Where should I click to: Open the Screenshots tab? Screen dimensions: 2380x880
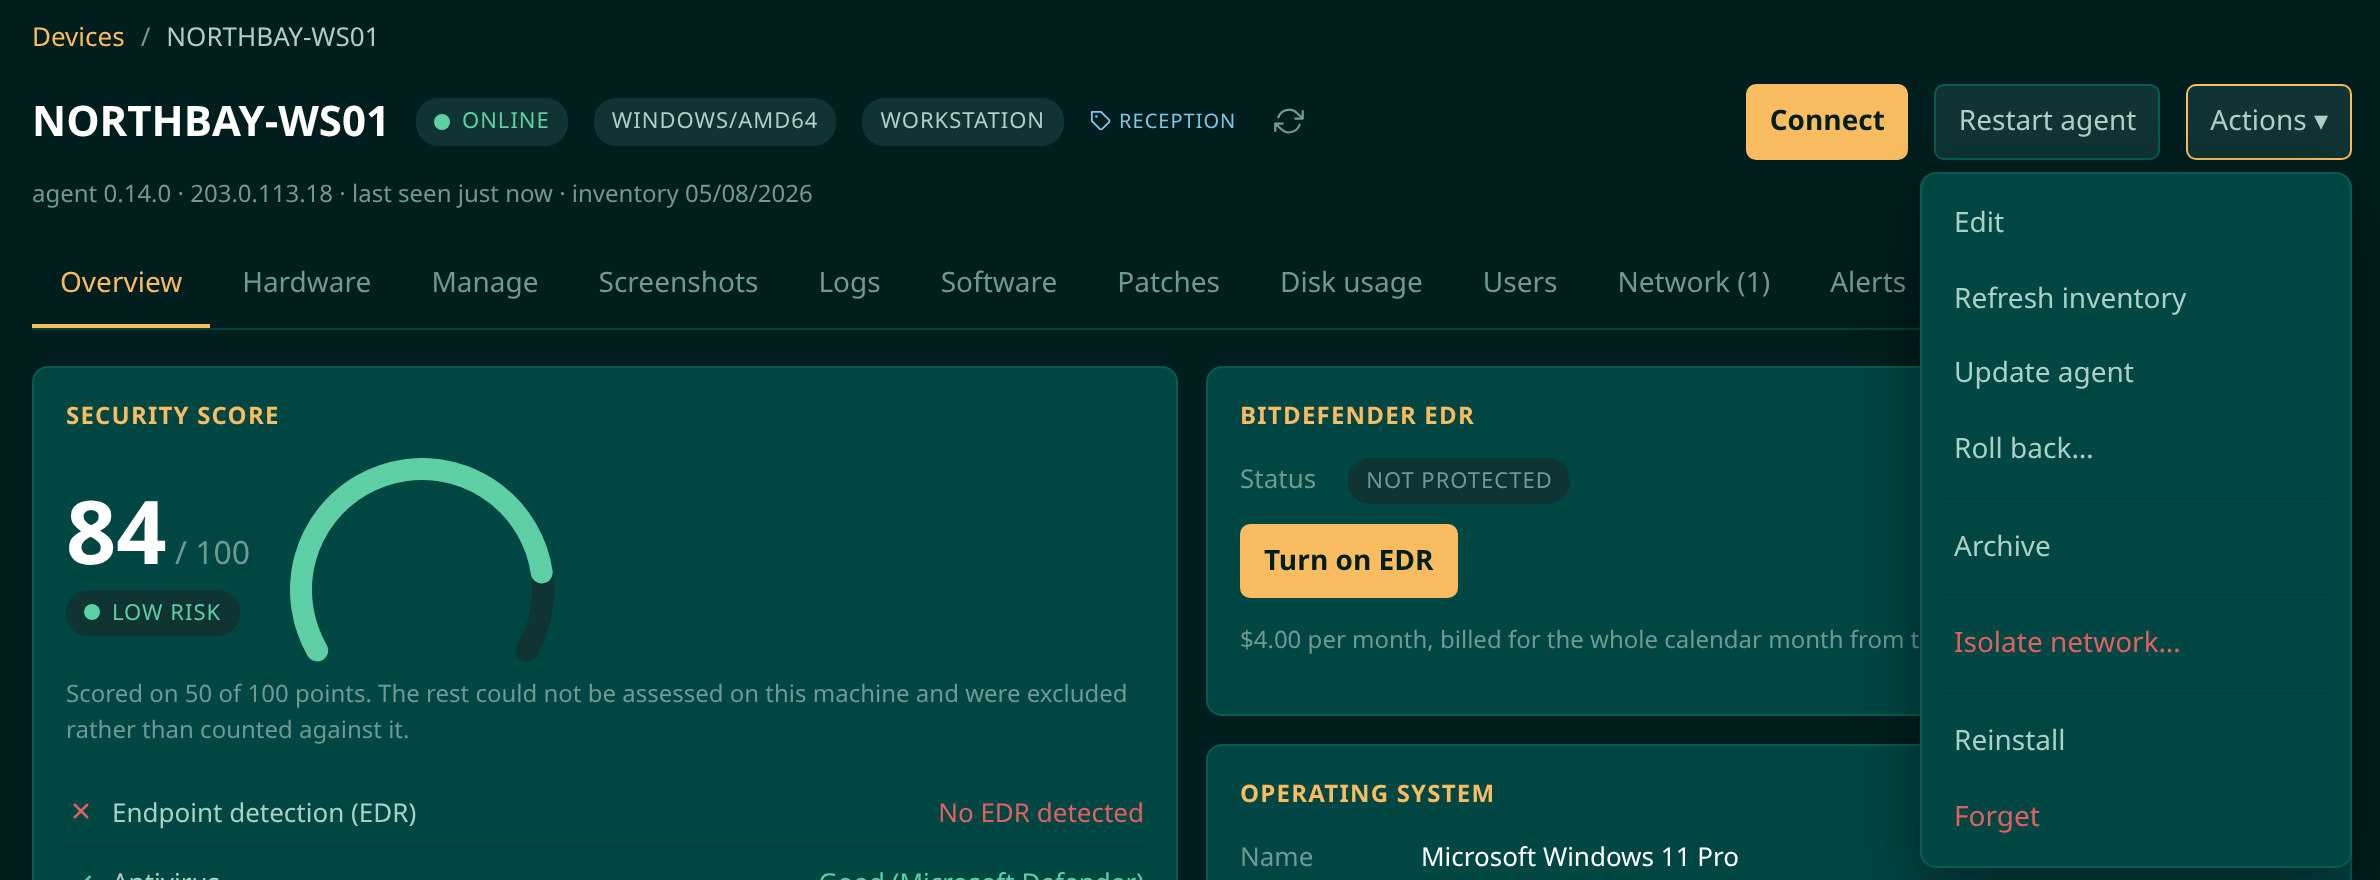coord(677,282)
